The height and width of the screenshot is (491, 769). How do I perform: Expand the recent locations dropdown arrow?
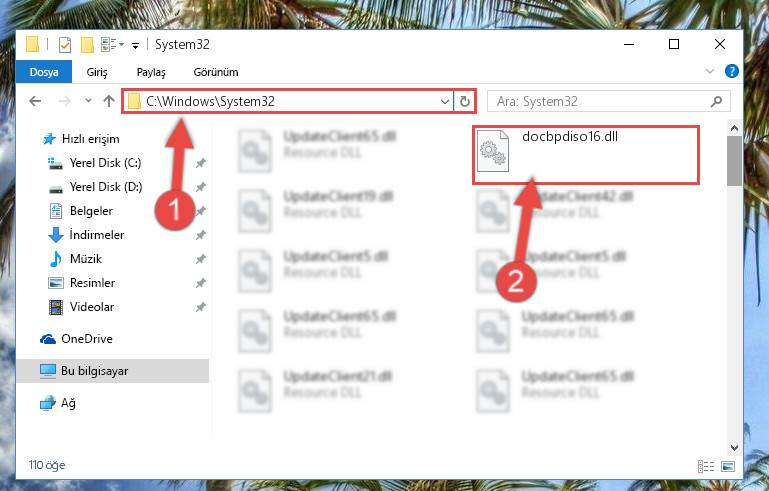pyautogui.click(x=88, y=101)
